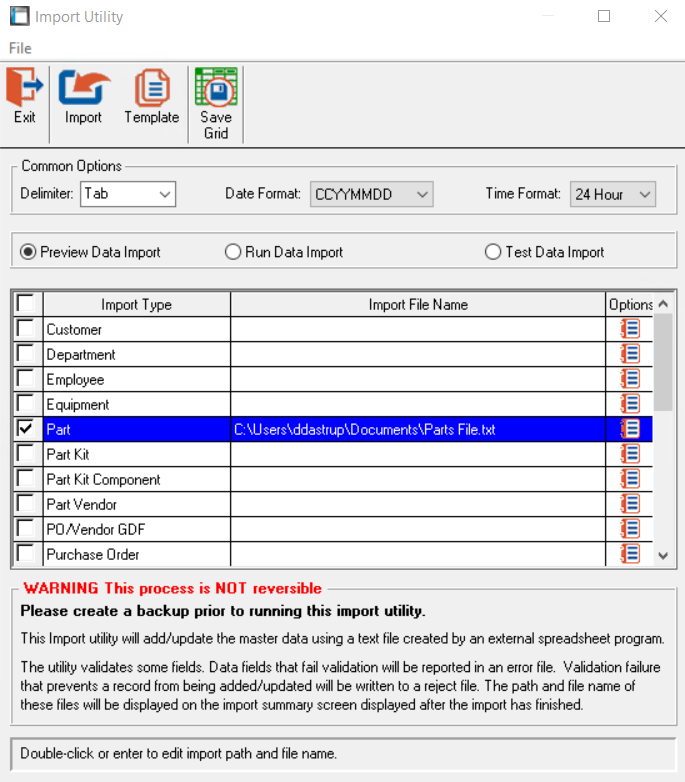Select the Equipment file name cell
This screenshot has height=782, width=685.
coord(418,404)
